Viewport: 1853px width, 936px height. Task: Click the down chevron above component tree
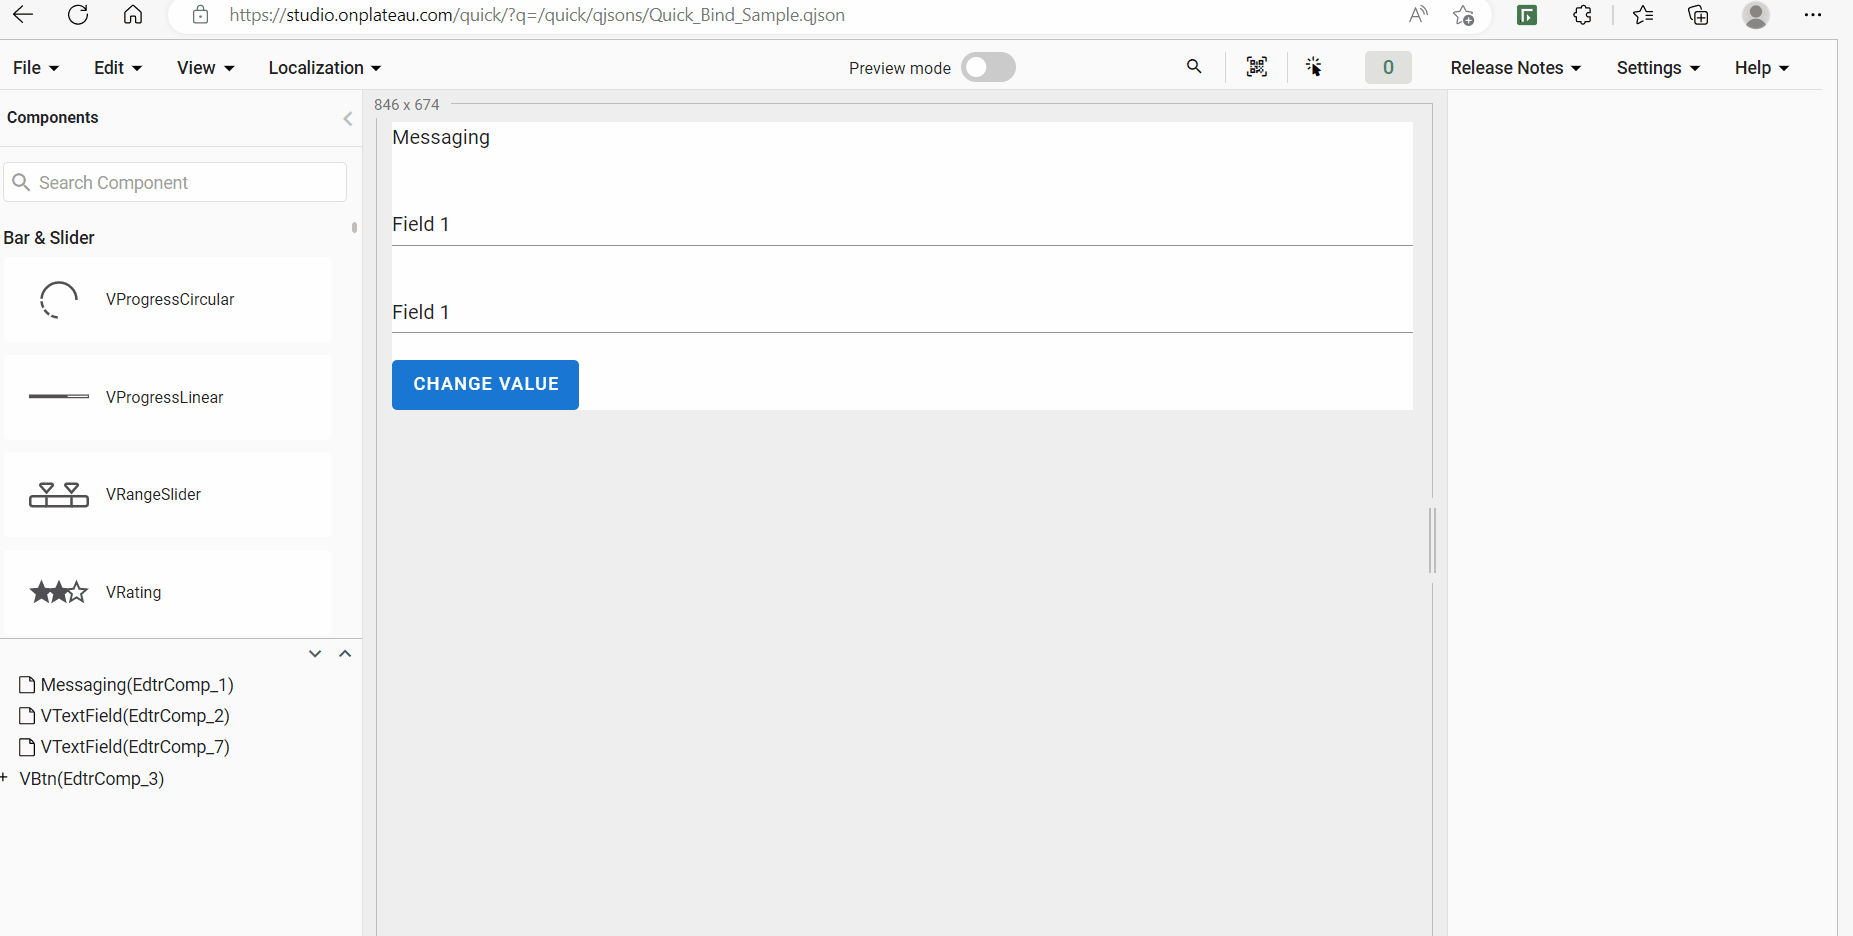(x=315, y=654)
